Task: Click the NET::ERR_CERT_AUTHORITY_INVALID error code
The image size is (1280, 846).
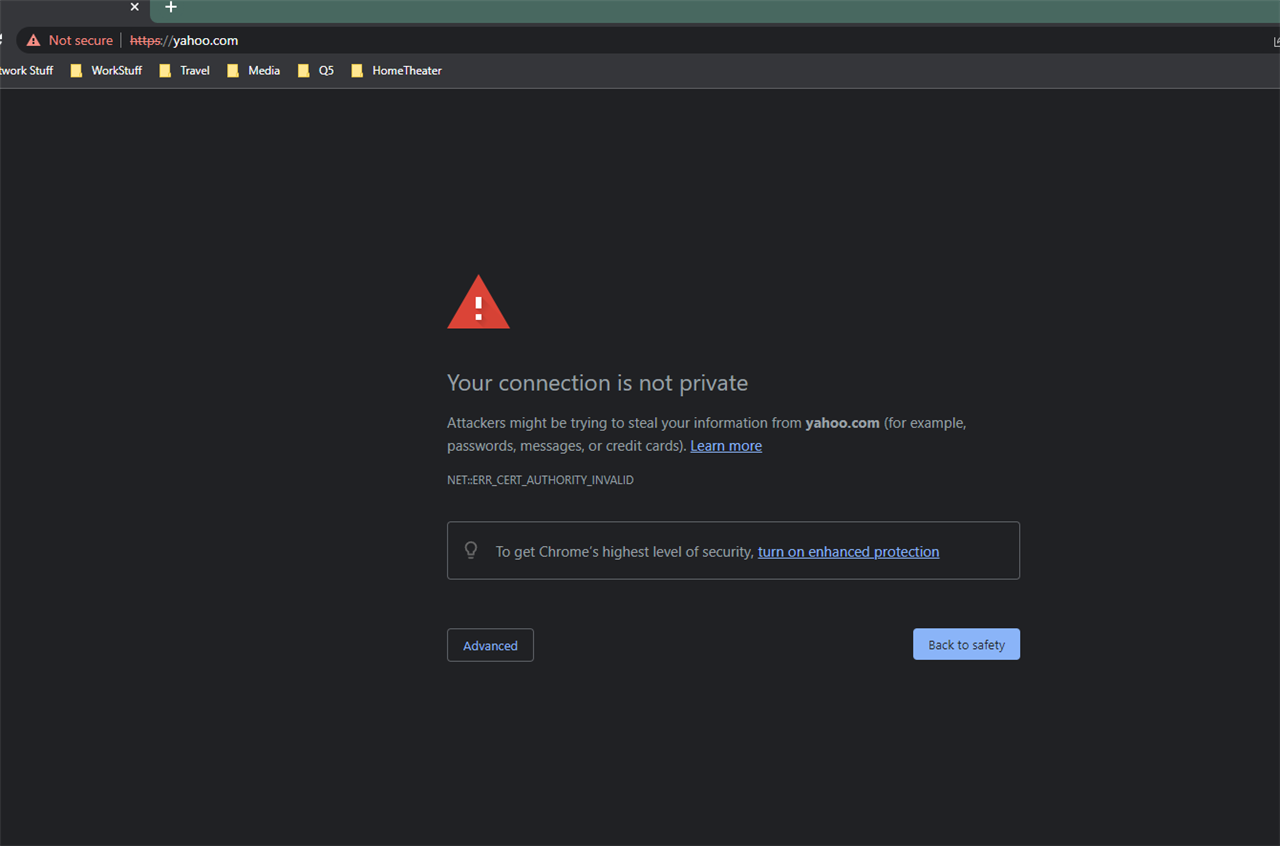Action: pyautogui.click(x=540, y=480)
